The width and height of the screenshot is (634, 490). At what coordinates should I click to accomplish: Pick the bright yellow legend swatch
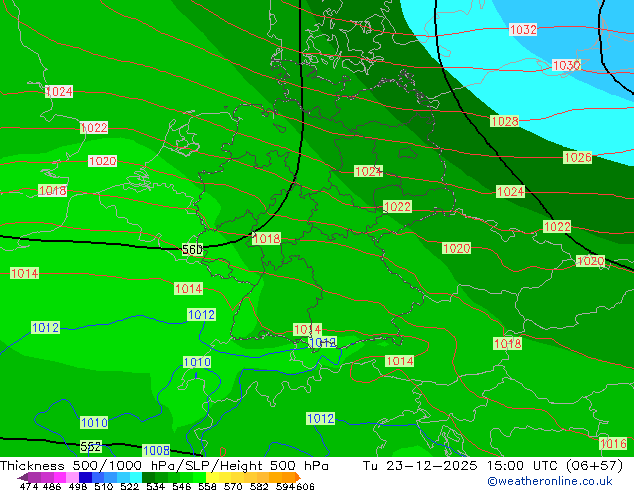pyautogui.click(x=212, y=477)
